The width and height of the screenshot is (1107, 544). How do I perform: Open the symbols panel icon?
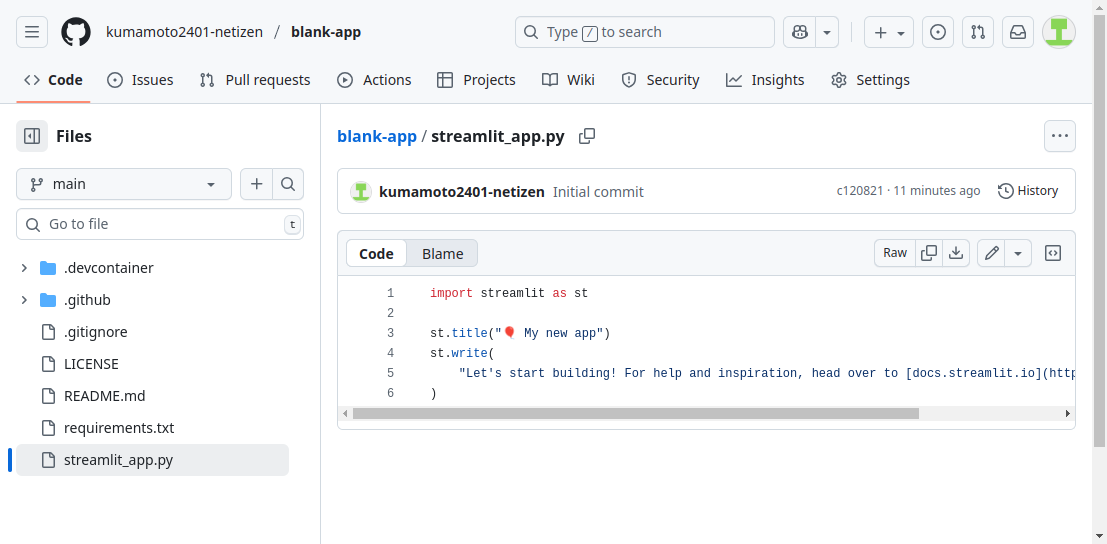(x=1053, y=253)
